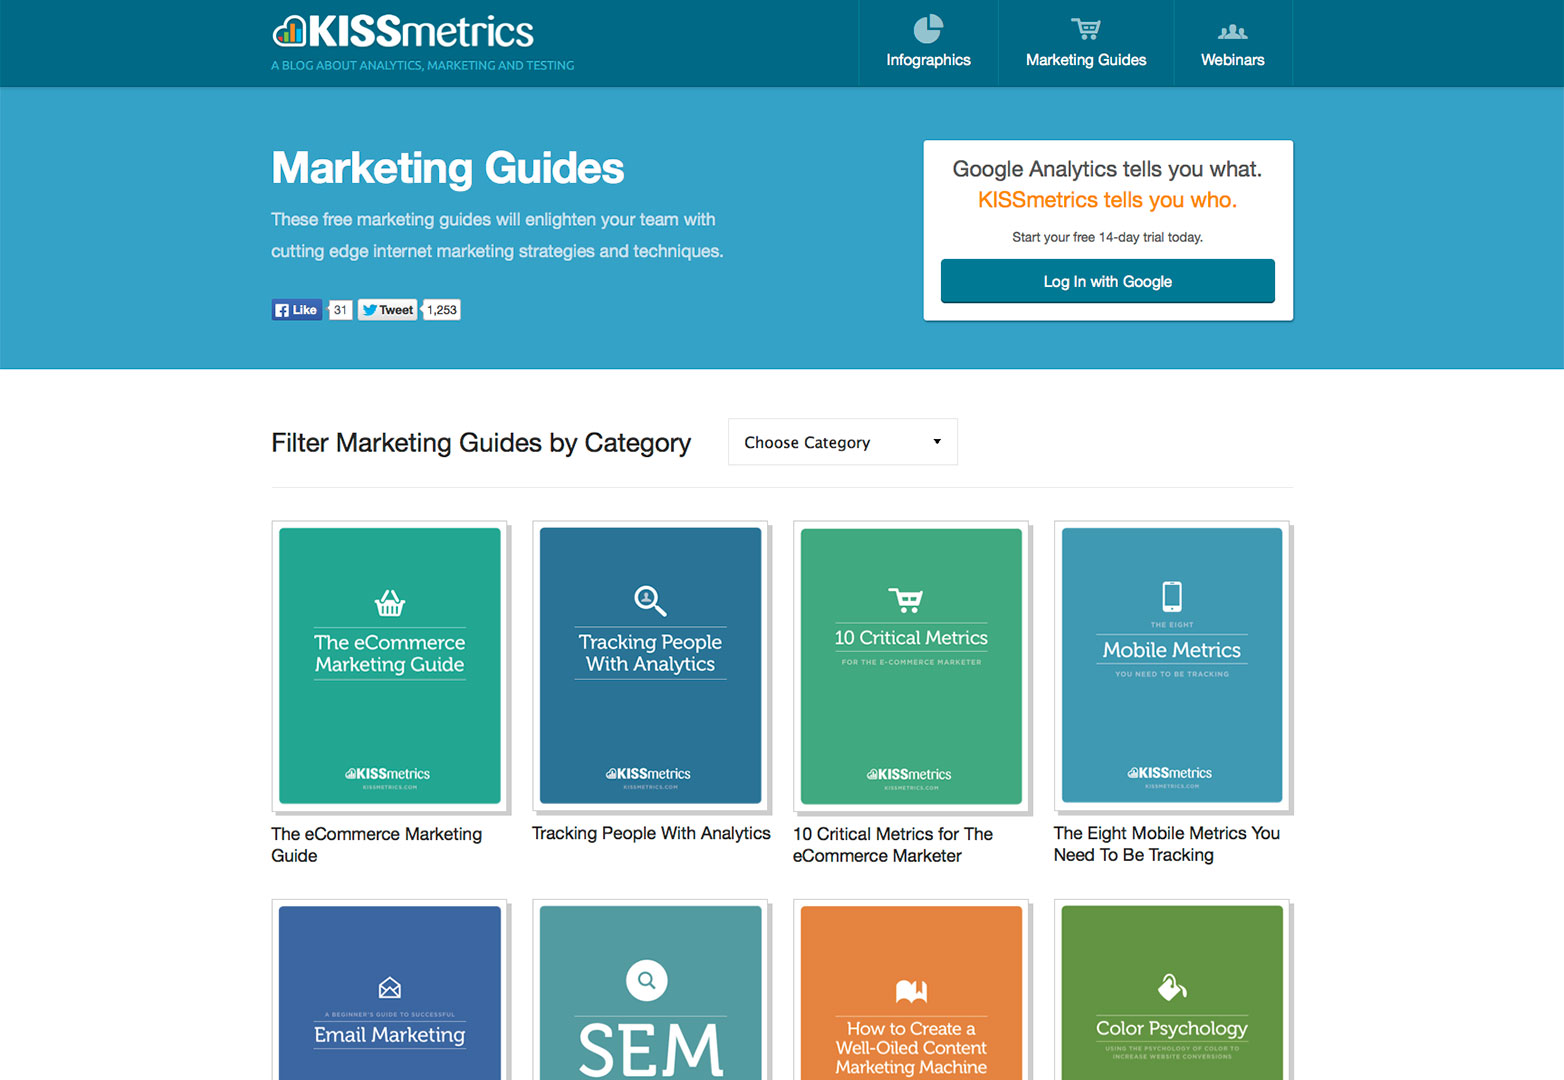Open the Tracking People With Analytics title link
The height and width of the screenshot is (1080, 1564).
tap(651, 833)
